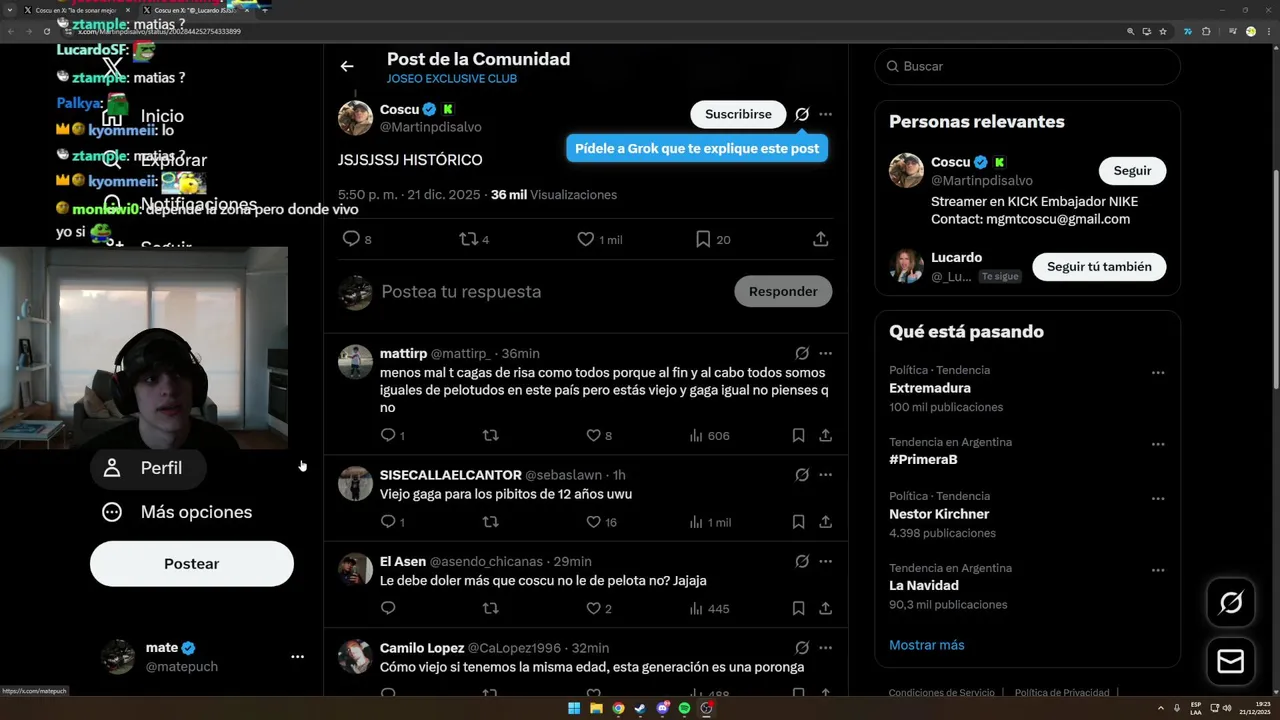Bookmark mattirp's reply

click(798, 435)
